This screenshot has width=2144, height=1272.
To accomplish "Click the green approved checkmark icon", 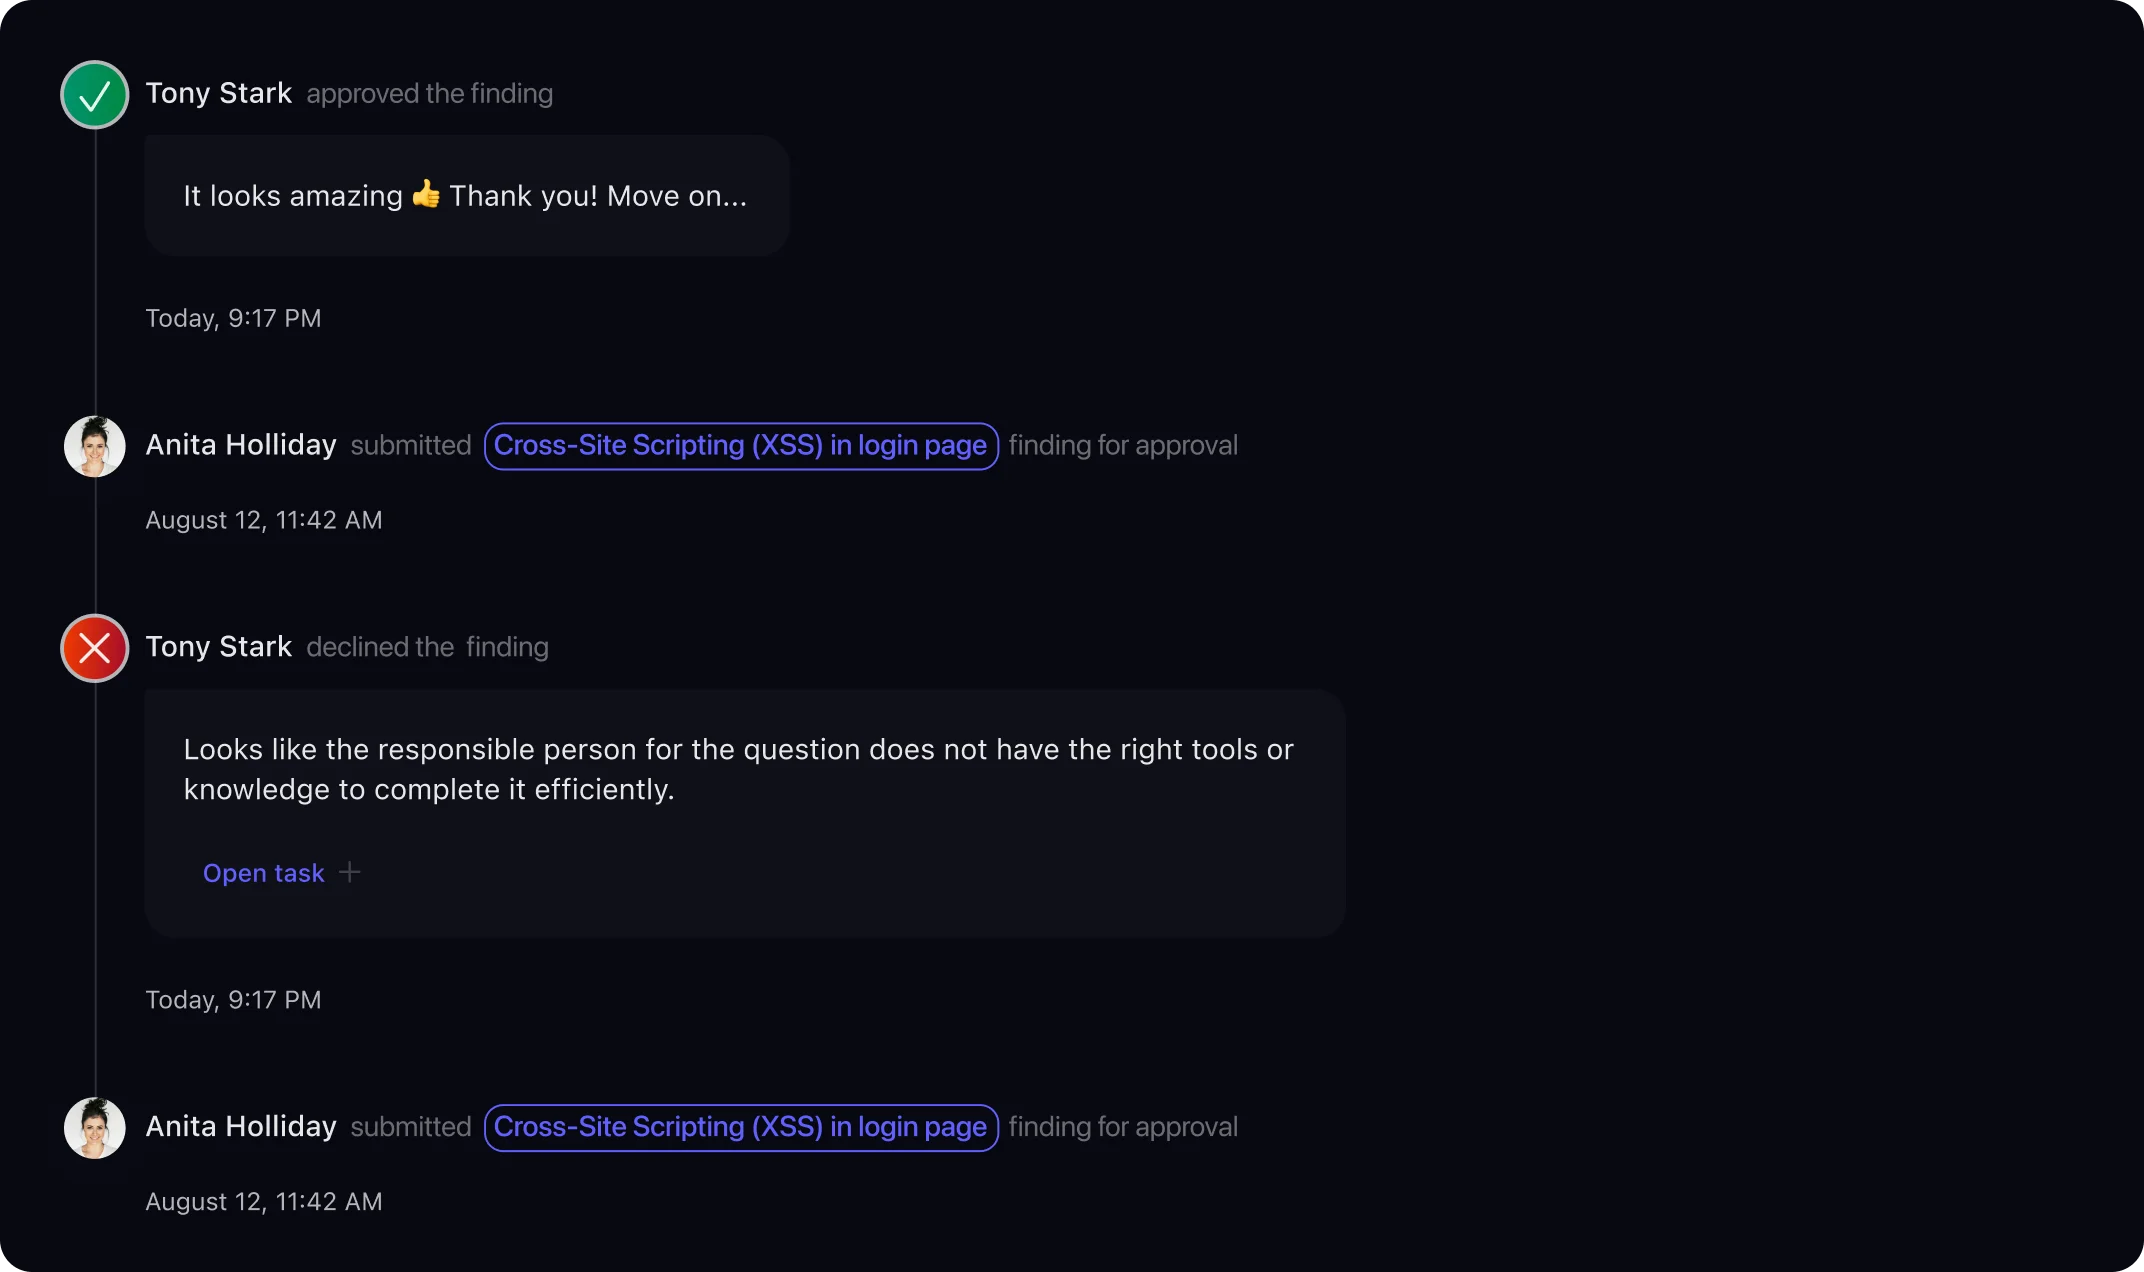I will coord(95,95).
